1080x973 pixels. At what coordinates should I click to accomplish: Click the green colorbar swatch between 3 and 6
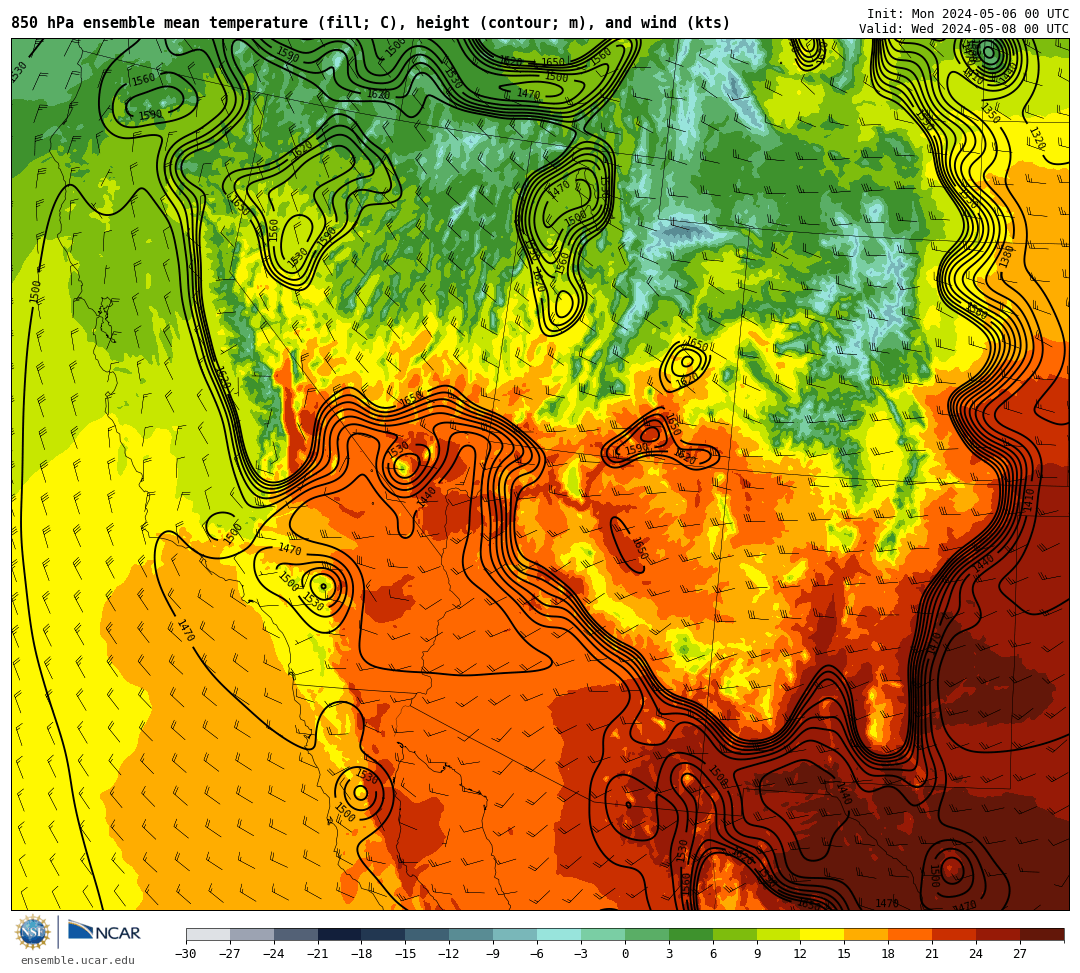click(691, 934)
